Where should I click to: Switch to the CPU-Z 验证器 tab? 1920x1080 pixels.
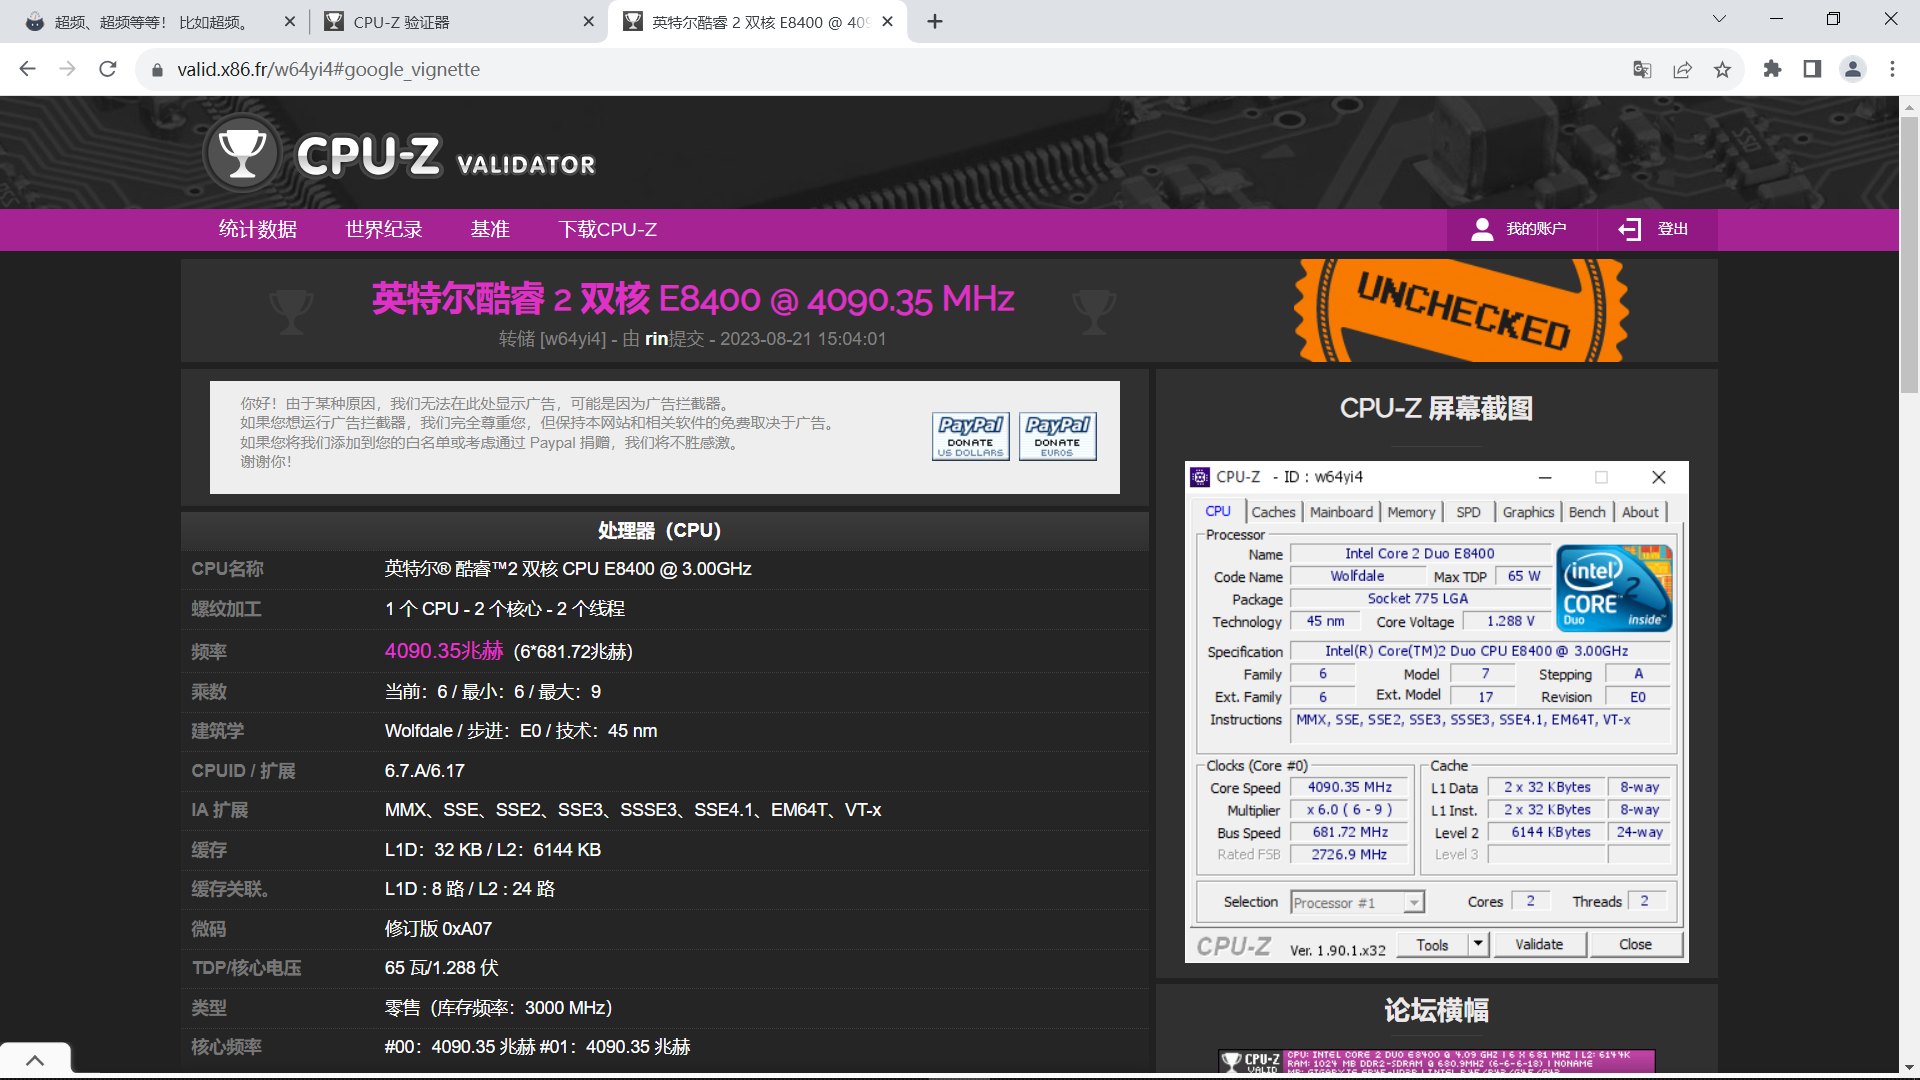[x=459, y=22]
